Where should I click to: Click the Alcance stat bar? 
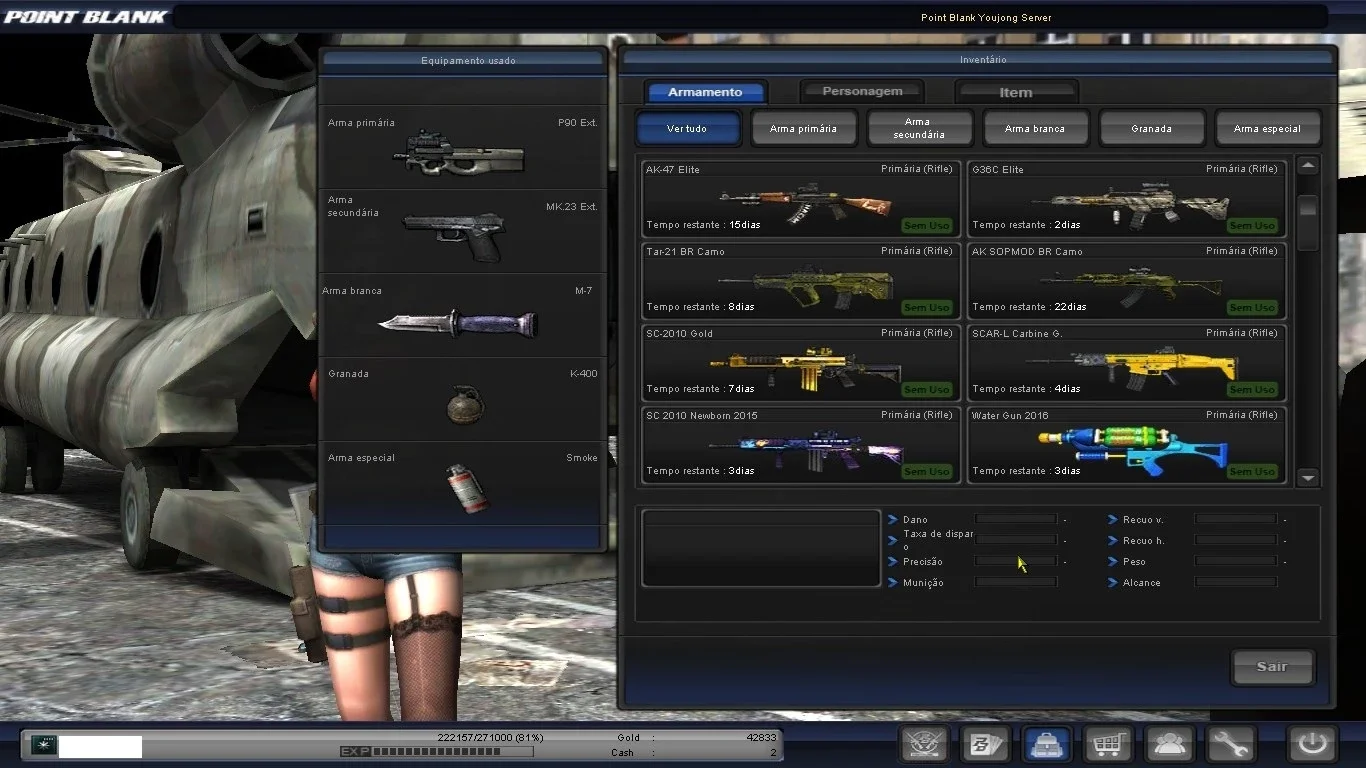1236,582
